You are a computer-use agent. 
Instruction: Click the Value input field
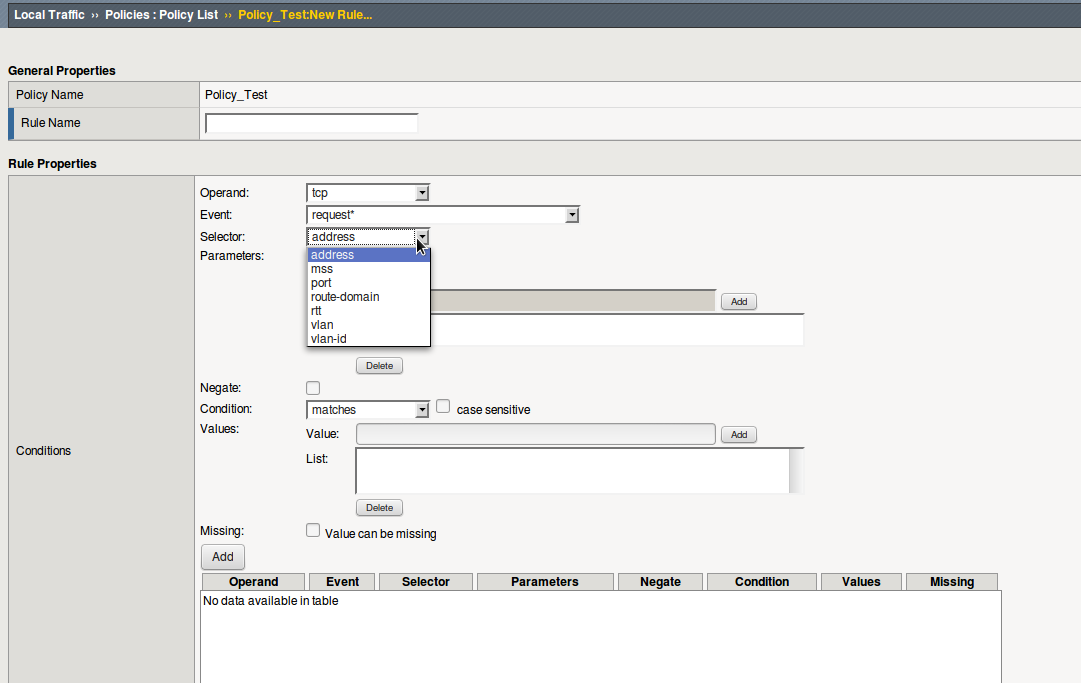pos(535,434)
